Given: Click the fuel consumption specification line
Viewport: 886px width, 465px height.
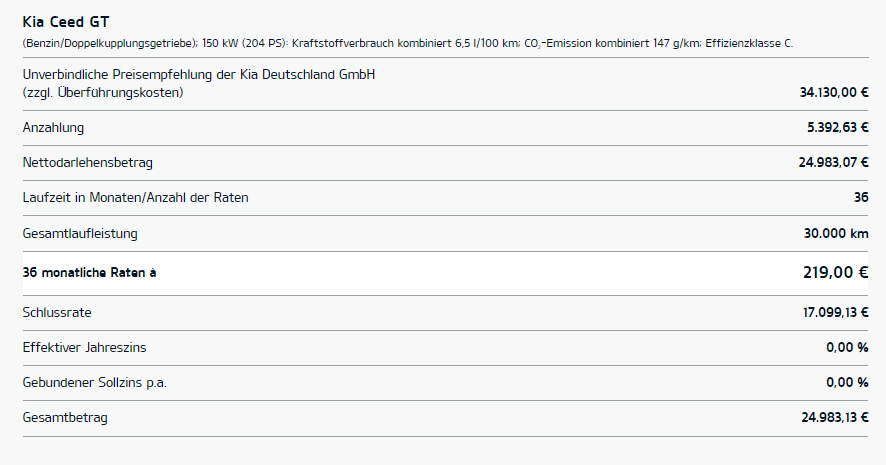Looking at the screenshot, I should [407, 44].
